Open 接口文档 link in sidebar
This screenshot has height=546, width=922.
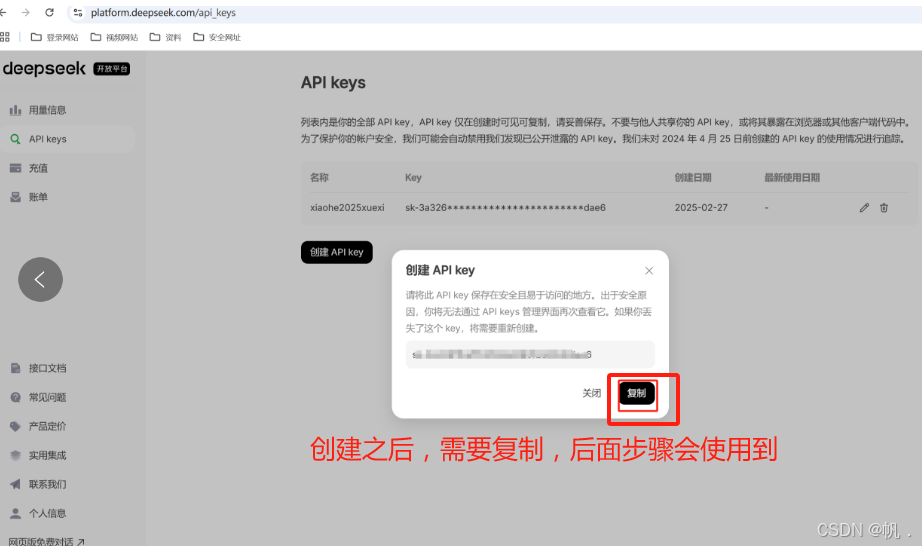47,369
